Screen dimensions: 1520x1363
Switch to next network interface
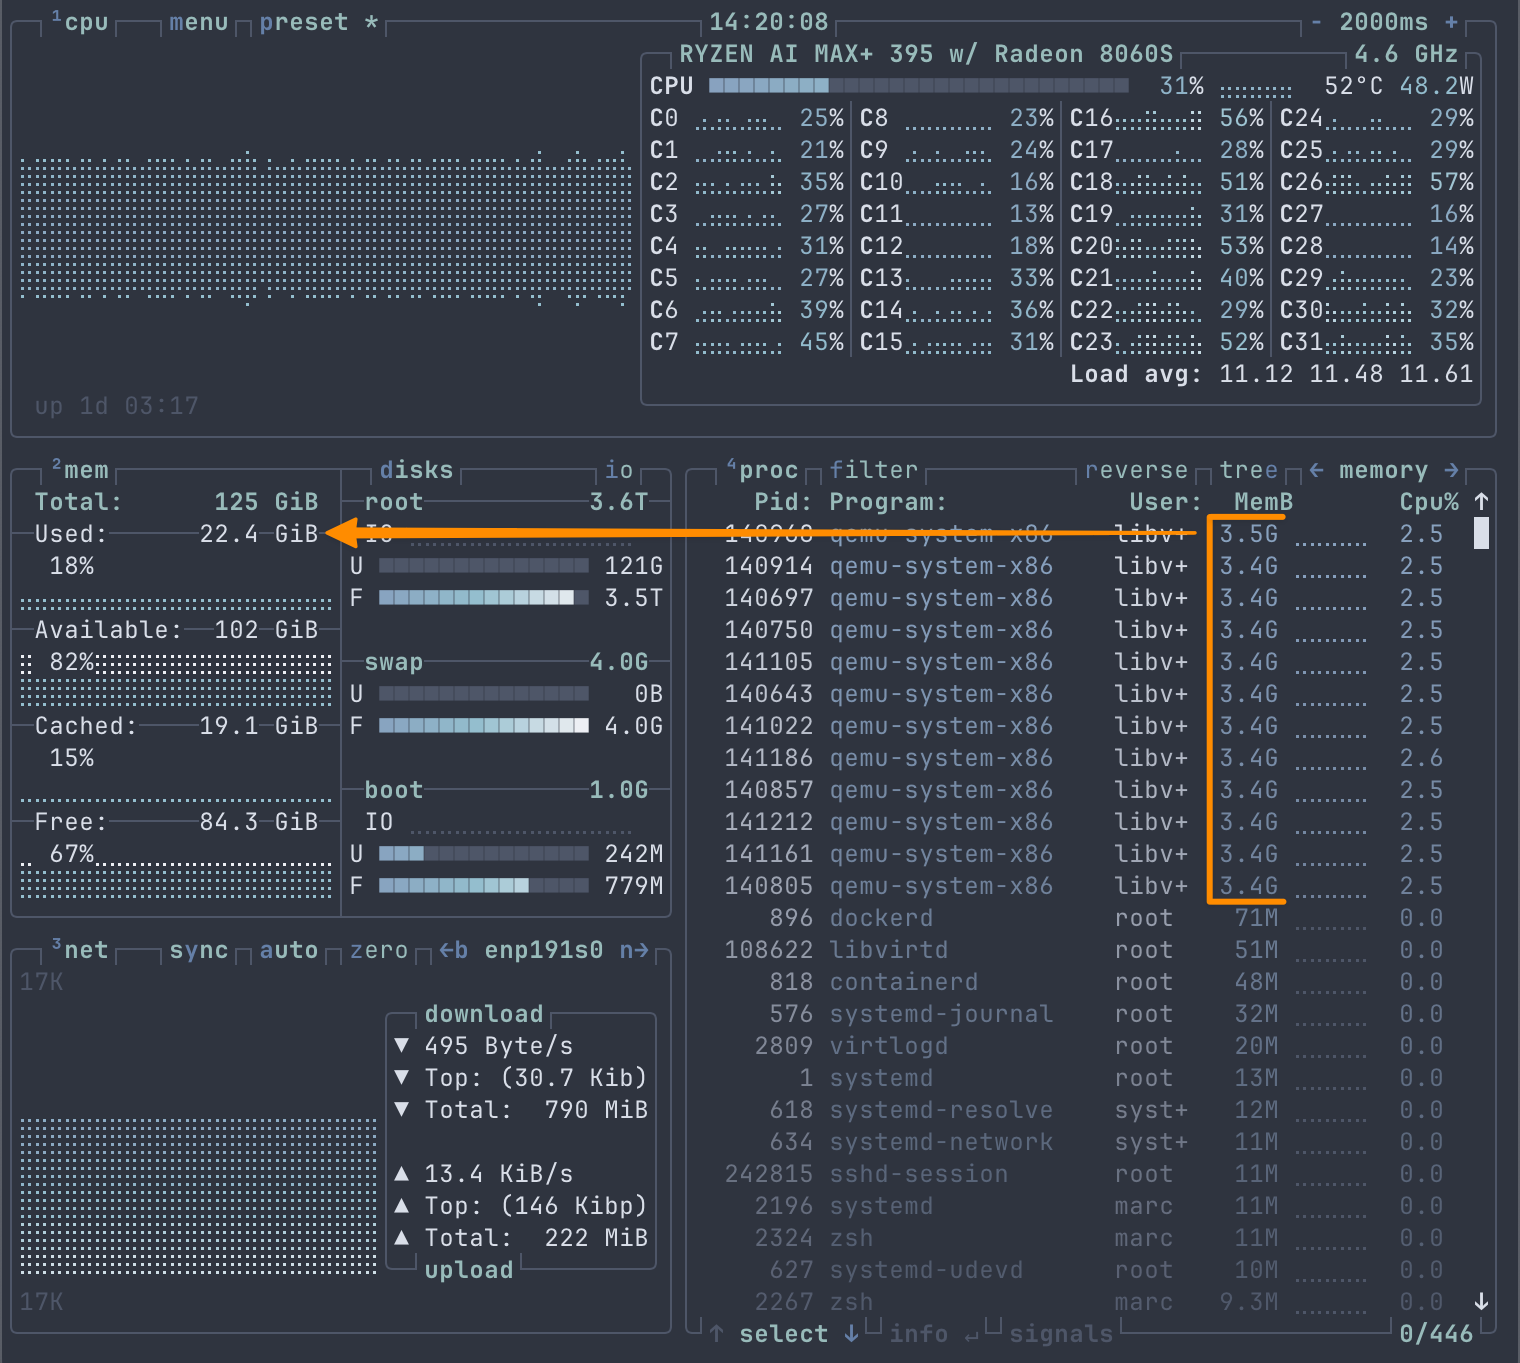(x=634, y=950)
